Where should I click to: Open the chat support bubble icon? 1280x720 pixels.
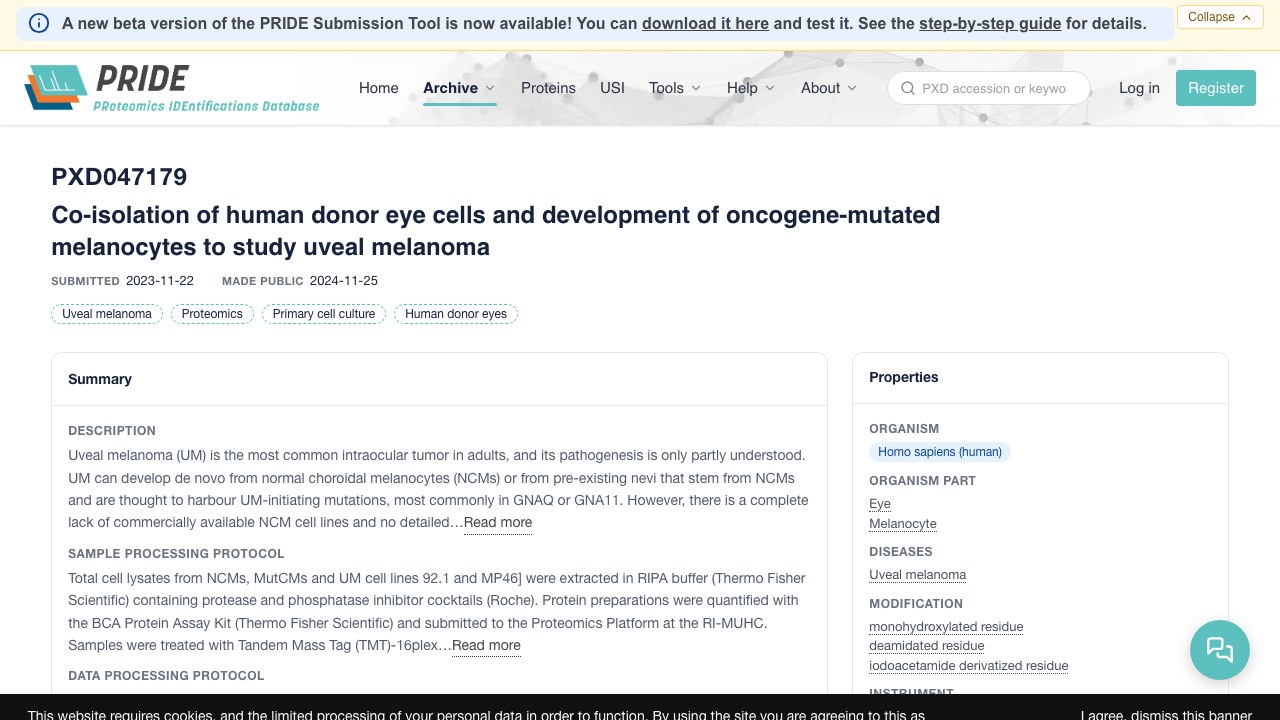(1220, 650)
